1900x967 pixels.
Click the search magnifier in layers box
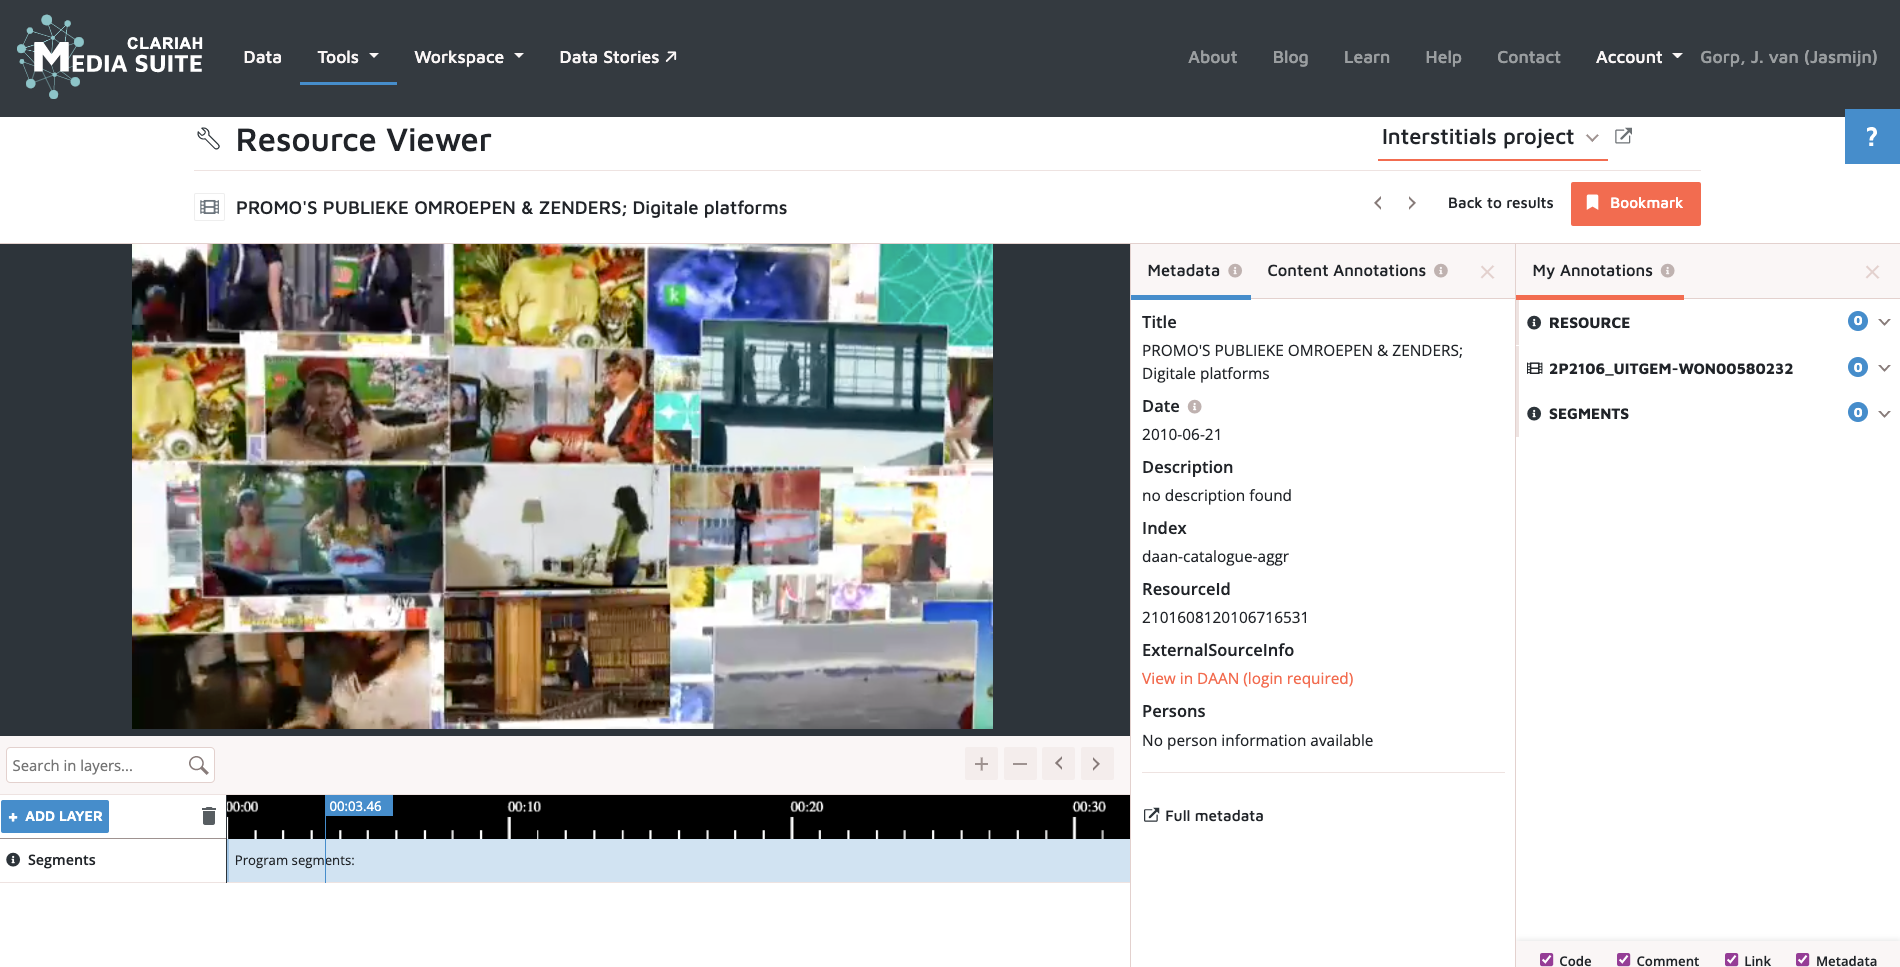(198, 765)
